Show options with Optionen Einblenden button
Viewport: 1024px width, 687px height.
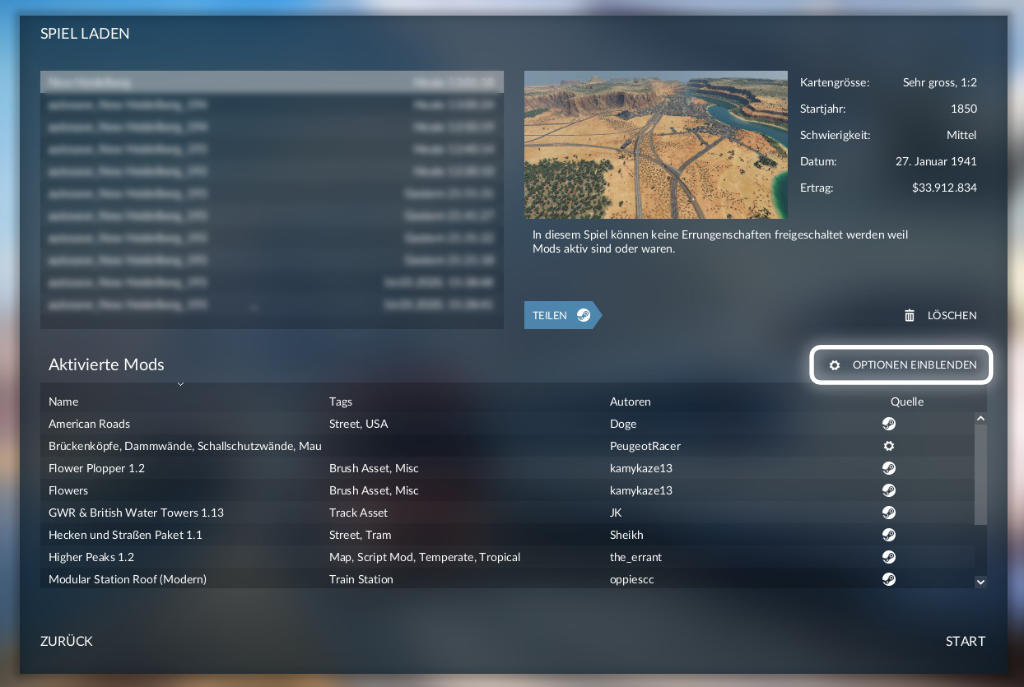coord(901,365)
